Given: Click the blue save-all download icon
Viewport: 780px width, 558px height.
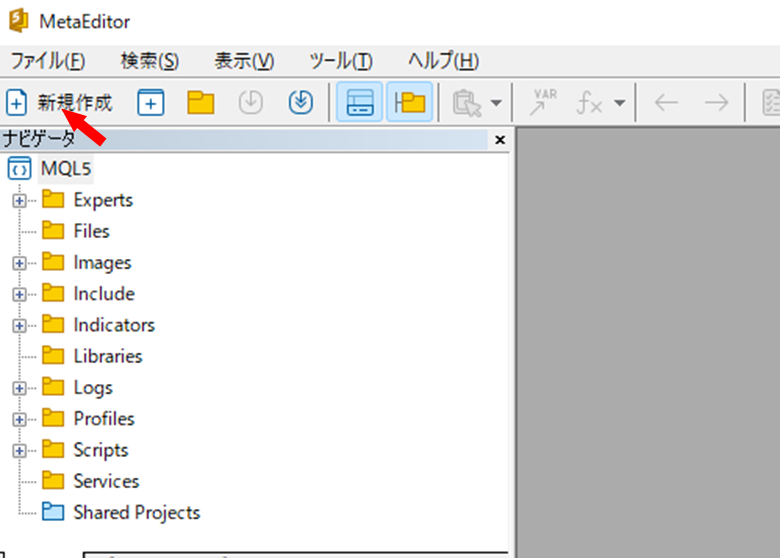Looking at the screenshot, I should [300, 102].
